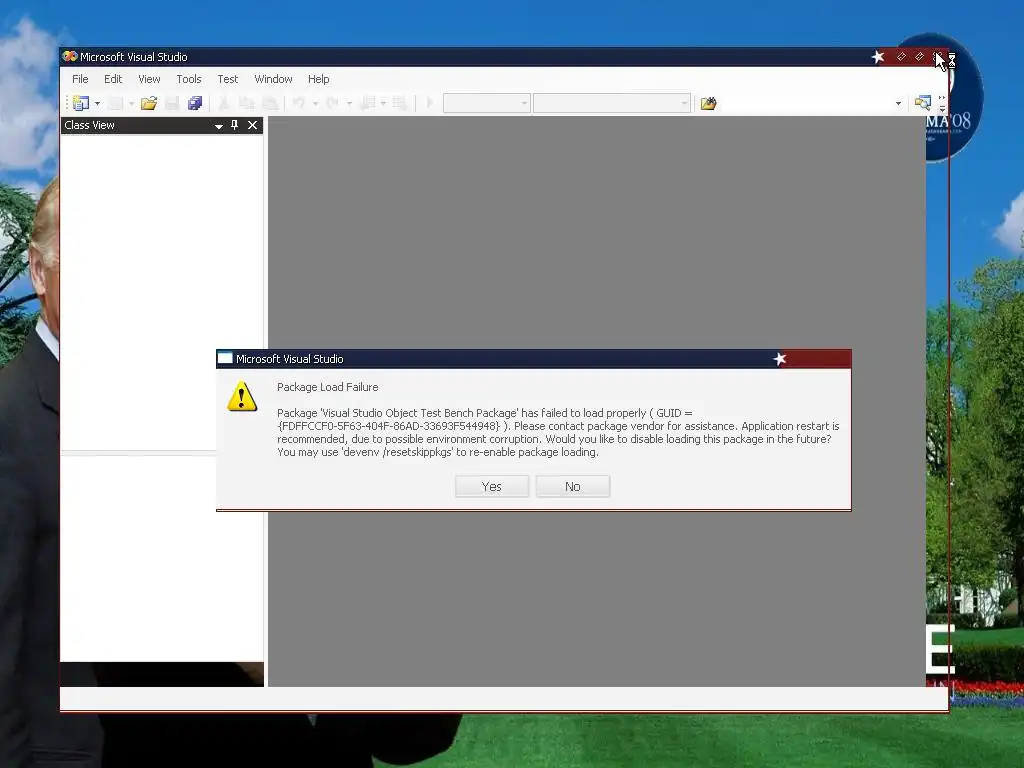
Task: Click the Redo arrow icon
Action: [332, 103]
